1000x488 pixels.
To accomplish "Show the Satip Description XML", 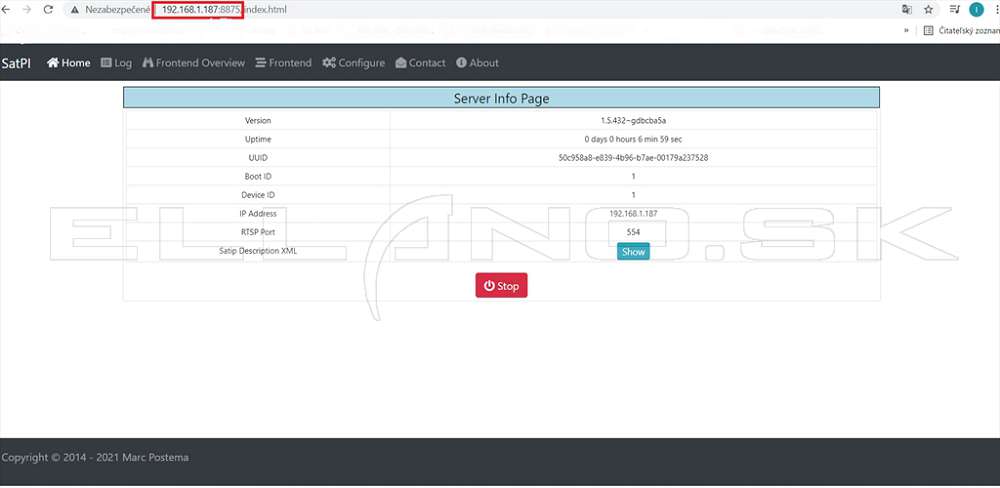I will tap(633, 251).
